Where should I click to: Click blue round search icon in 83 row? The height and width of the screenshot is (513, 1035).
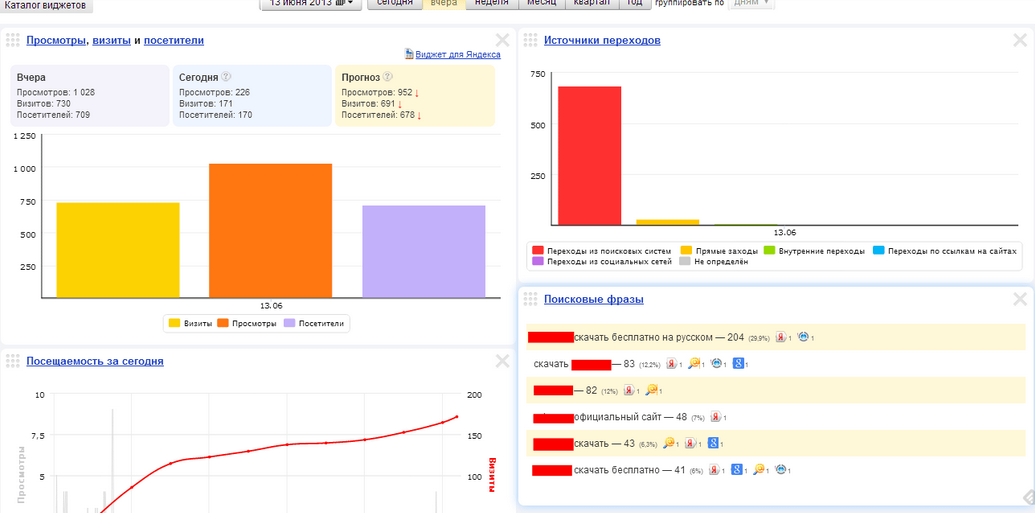pyautogui.click(x=716, y=364)
